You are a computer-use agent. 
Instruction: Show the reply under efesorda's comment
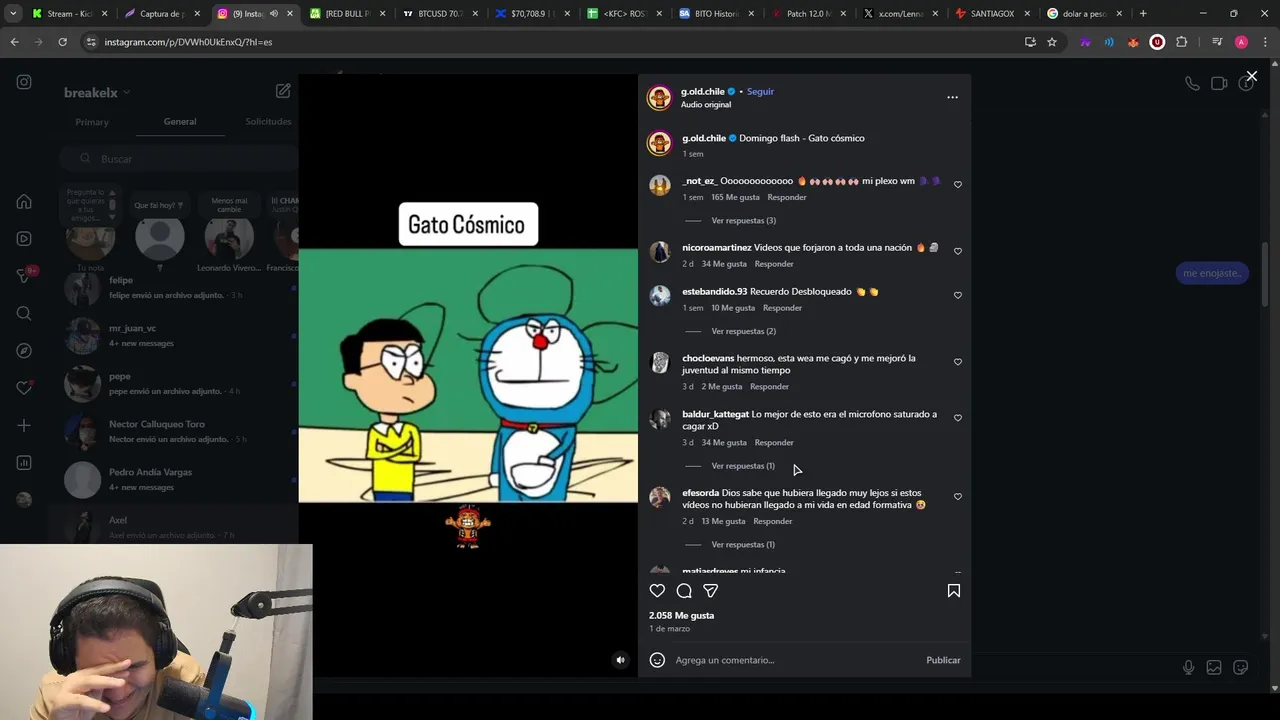point(743,545)
